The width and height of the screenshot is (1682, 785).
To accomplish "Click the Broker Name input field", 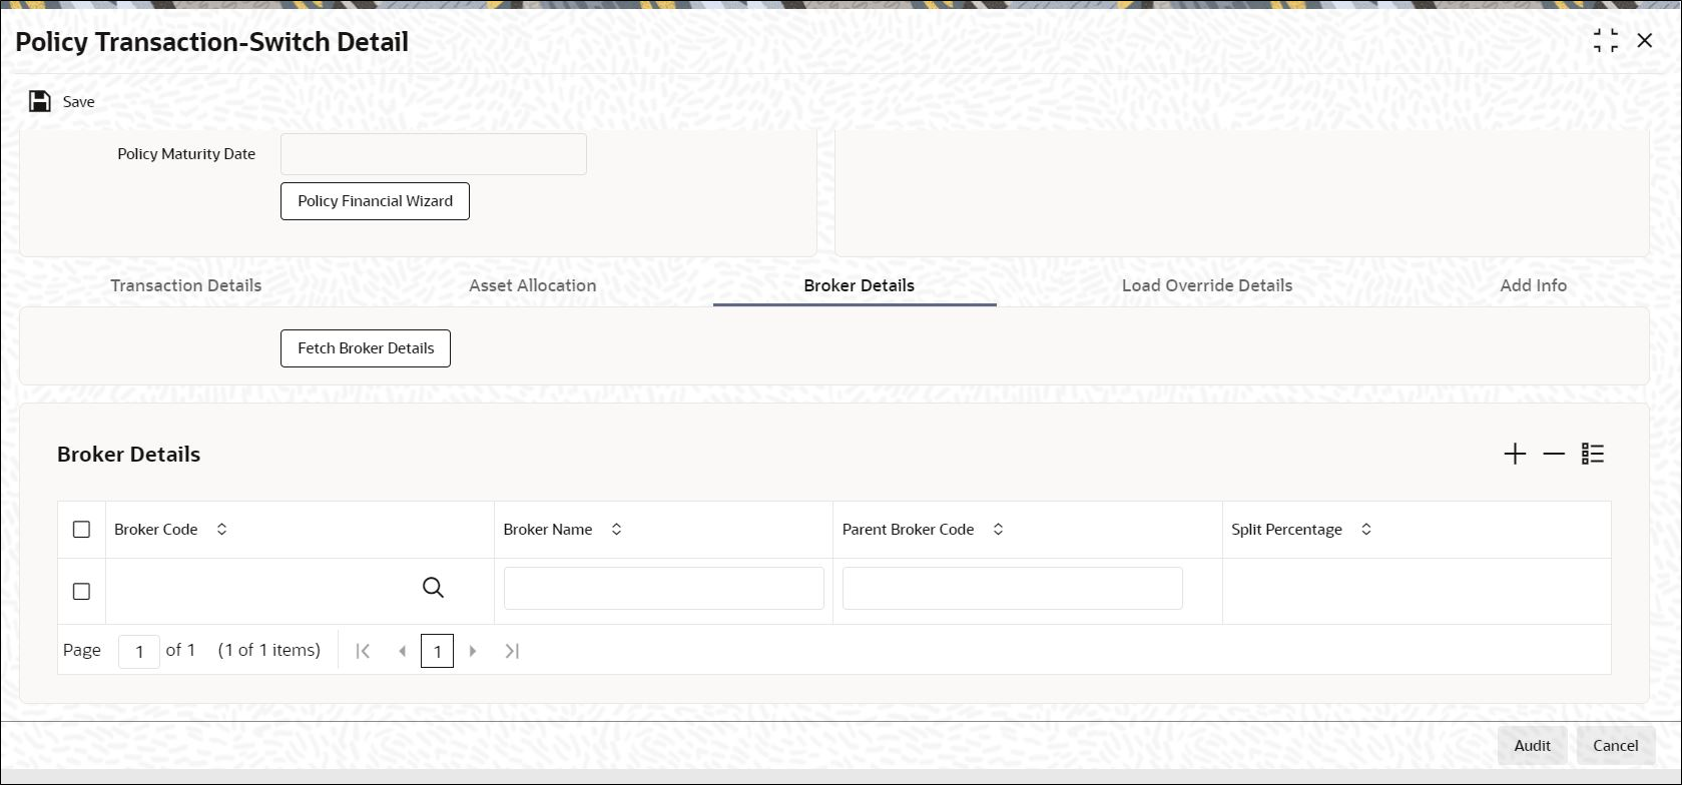I will click(664, 589).
